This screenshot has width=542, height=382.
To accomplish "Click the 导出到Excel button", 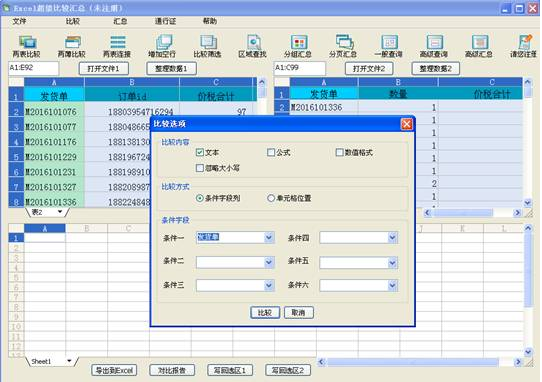I will (114, 371).
